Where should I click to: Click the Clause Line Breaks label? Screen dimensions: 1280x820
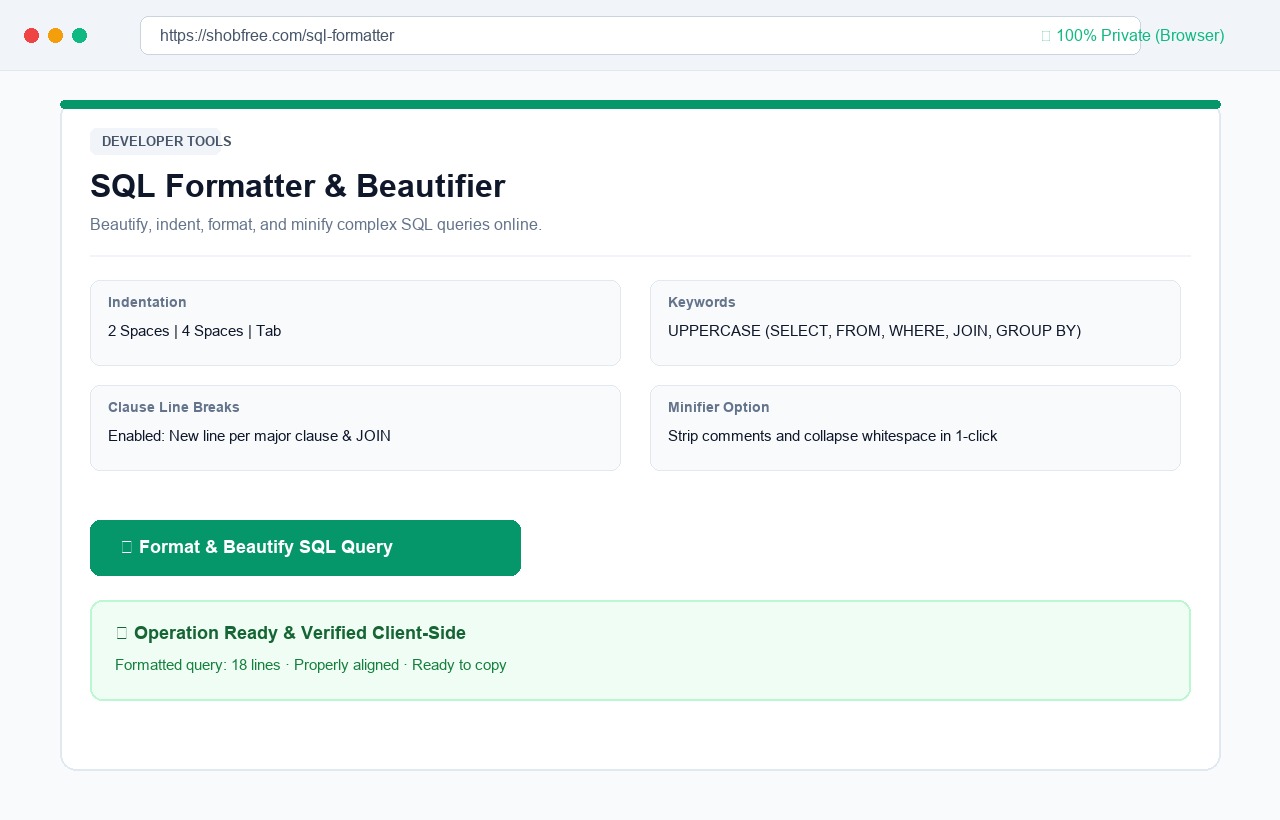click(174, 407)
